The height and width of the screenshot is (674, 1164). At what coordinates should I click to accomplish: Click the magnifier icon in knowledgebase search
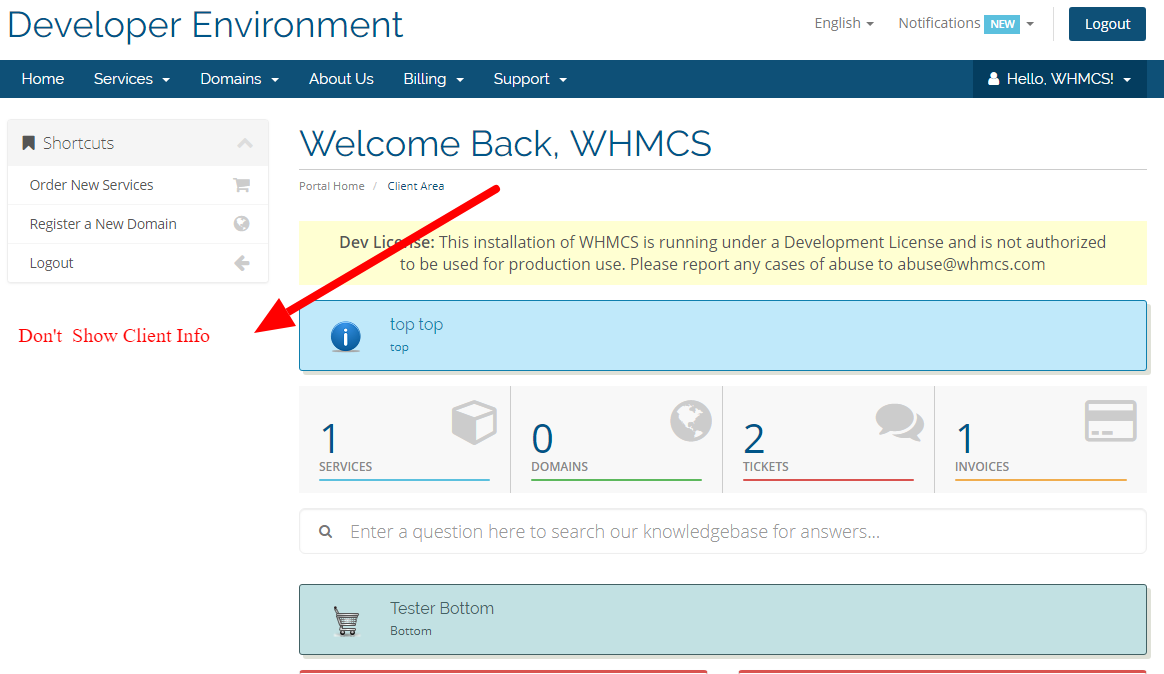click(x=325, y=531)
